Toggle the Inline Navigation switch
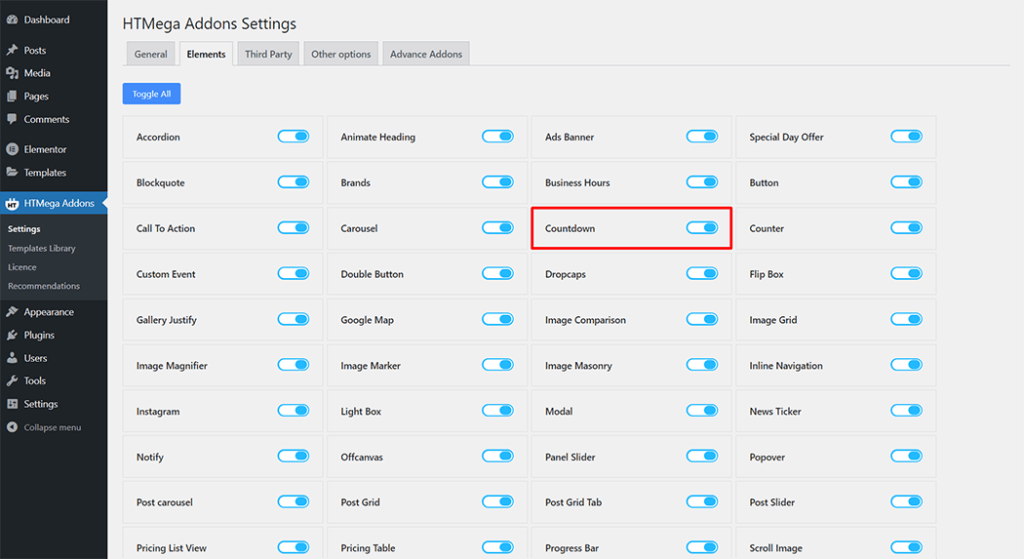This screenshot has height=559, width=1024. pos(906,365)
